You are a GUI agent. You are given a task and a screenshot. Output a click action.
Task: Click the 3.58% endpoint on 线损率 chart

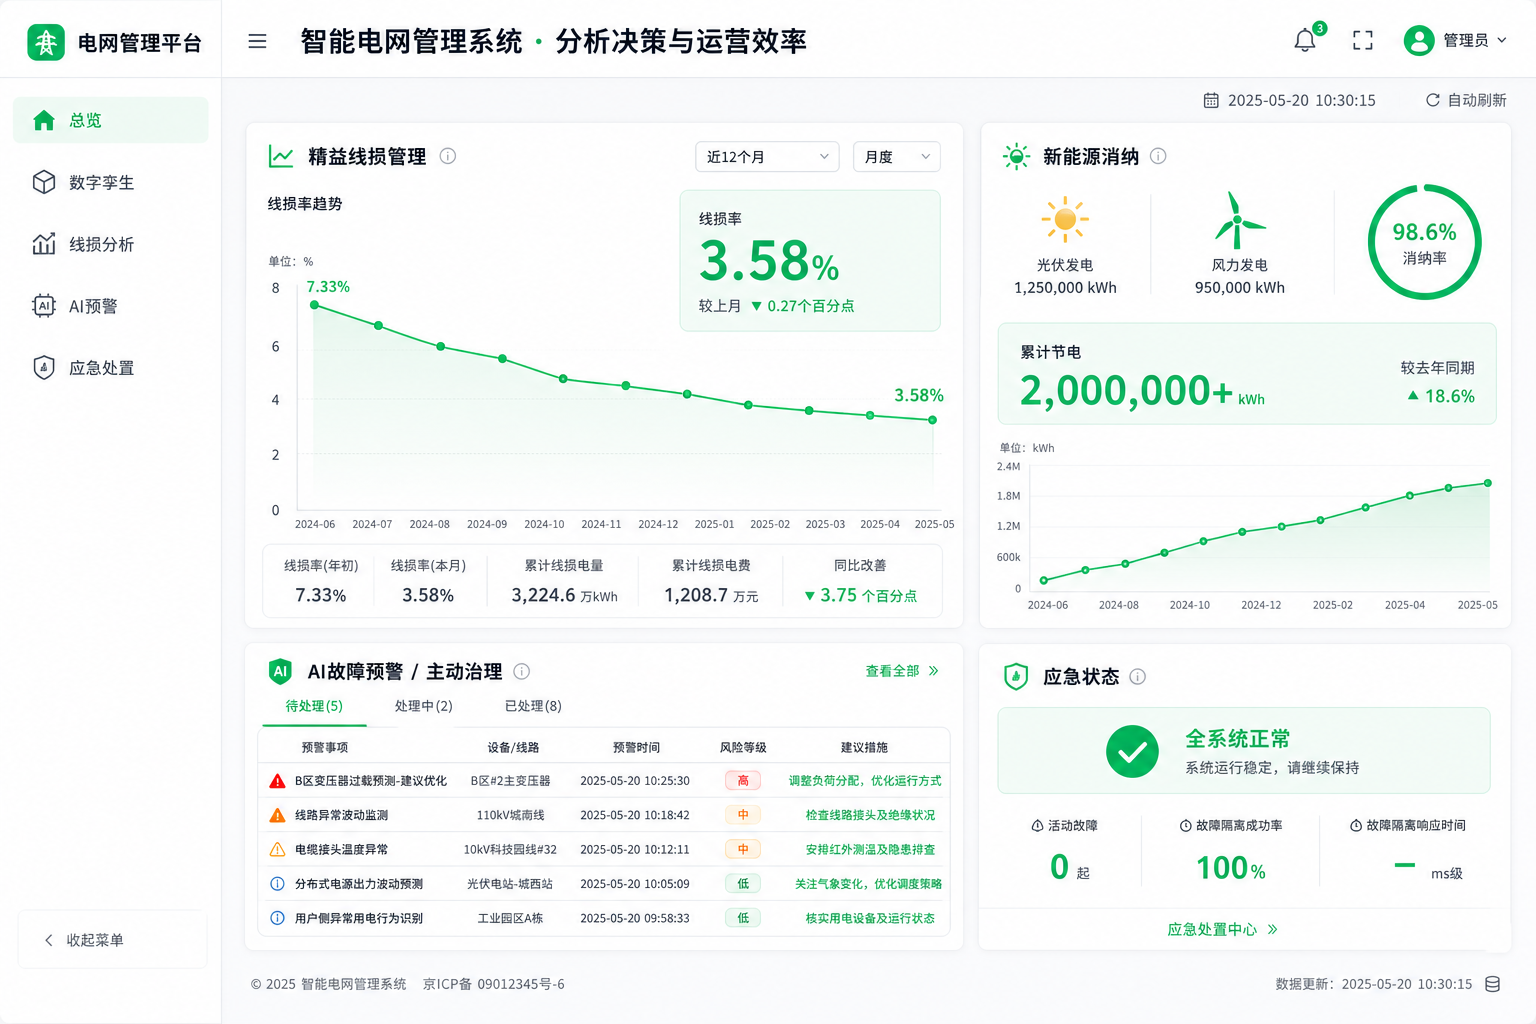point(932,420)
